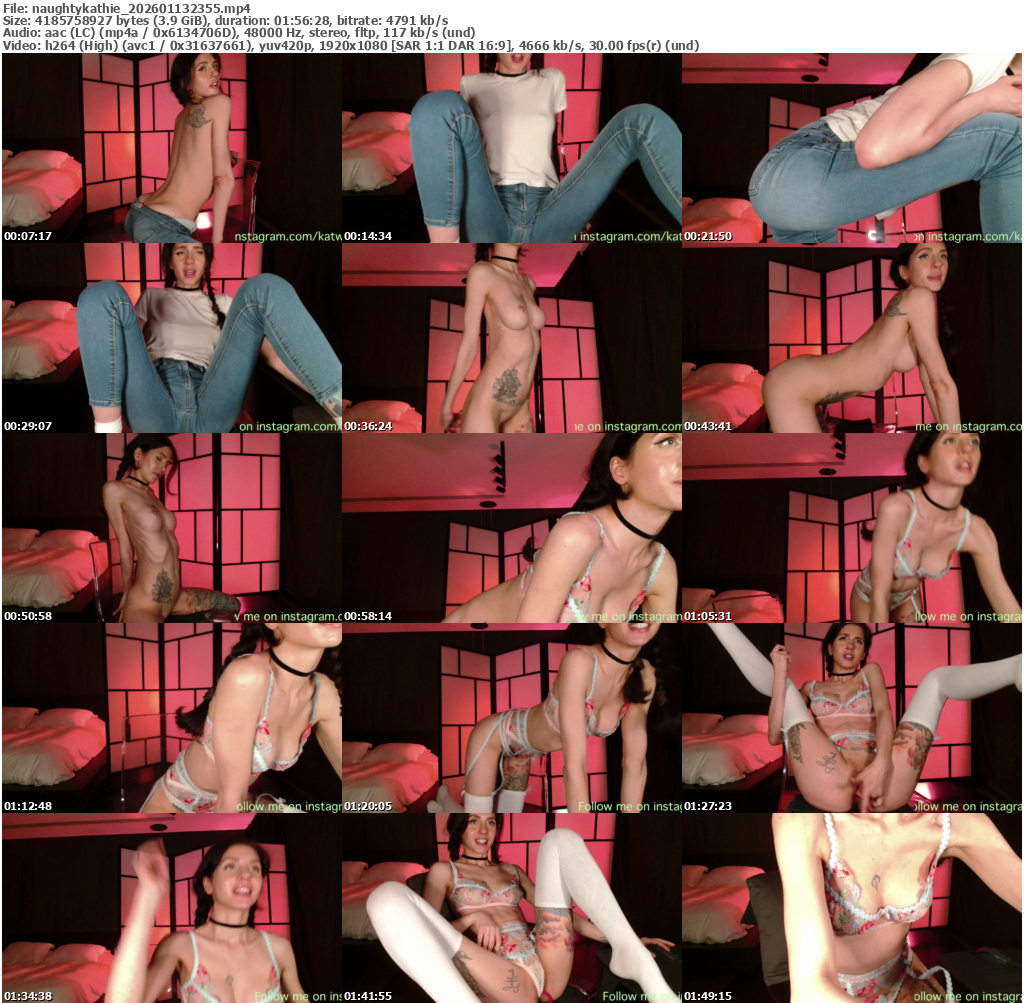Click the Size and duration info line

225,20
